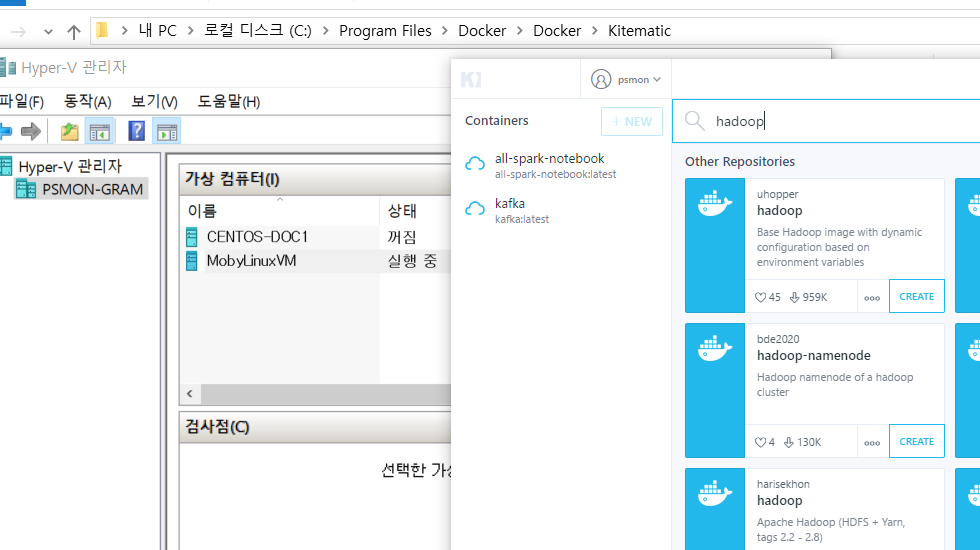Toggle the action pane show/hide button
The image size is (980, 550).
click(x=166, y=131)
